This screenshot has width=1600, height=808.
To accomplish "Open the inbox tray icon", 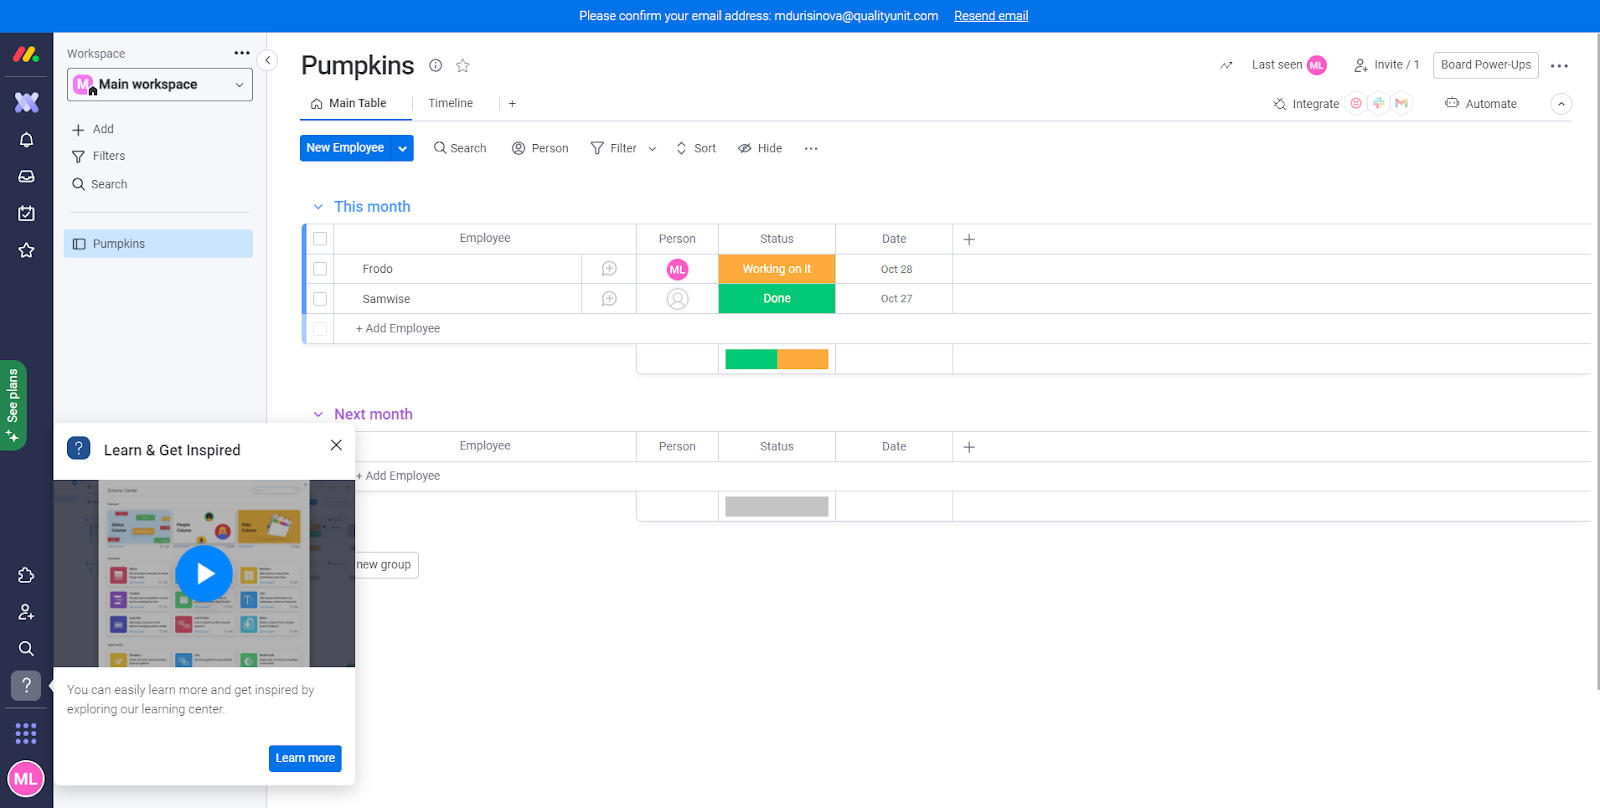I will tap(27, 177).
